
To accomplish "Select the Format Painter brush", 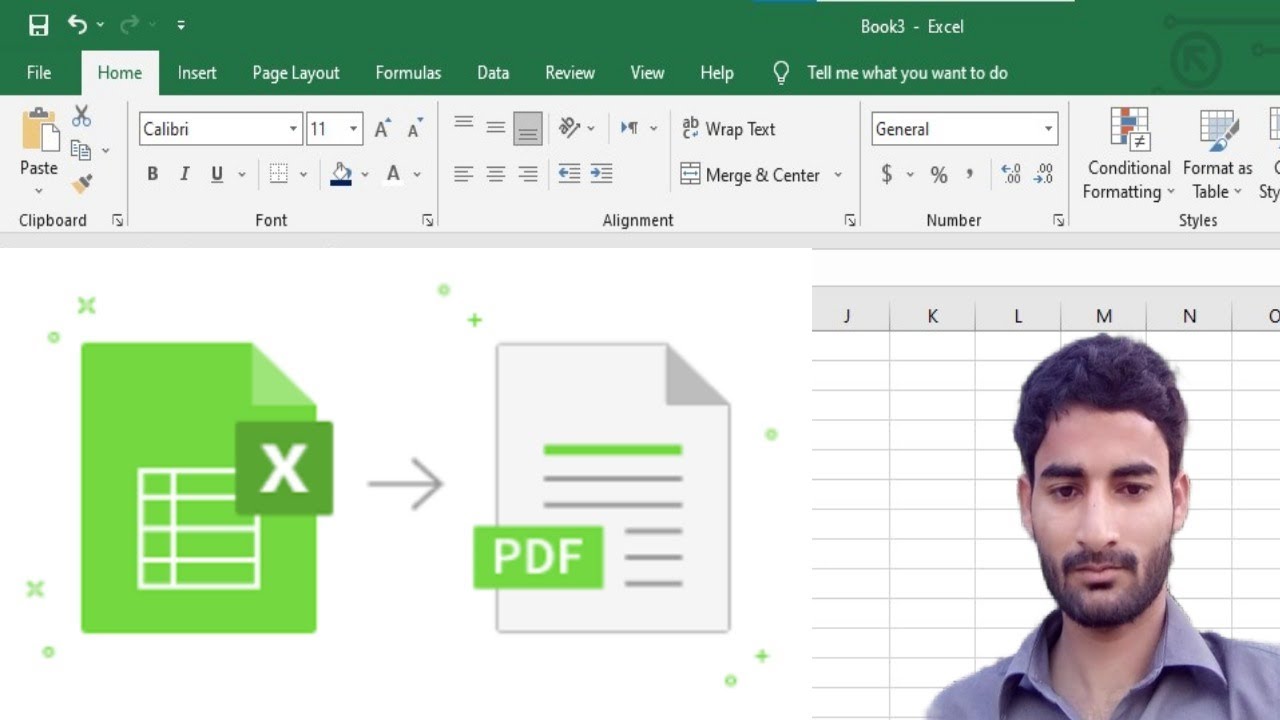I will click(82, 184).
